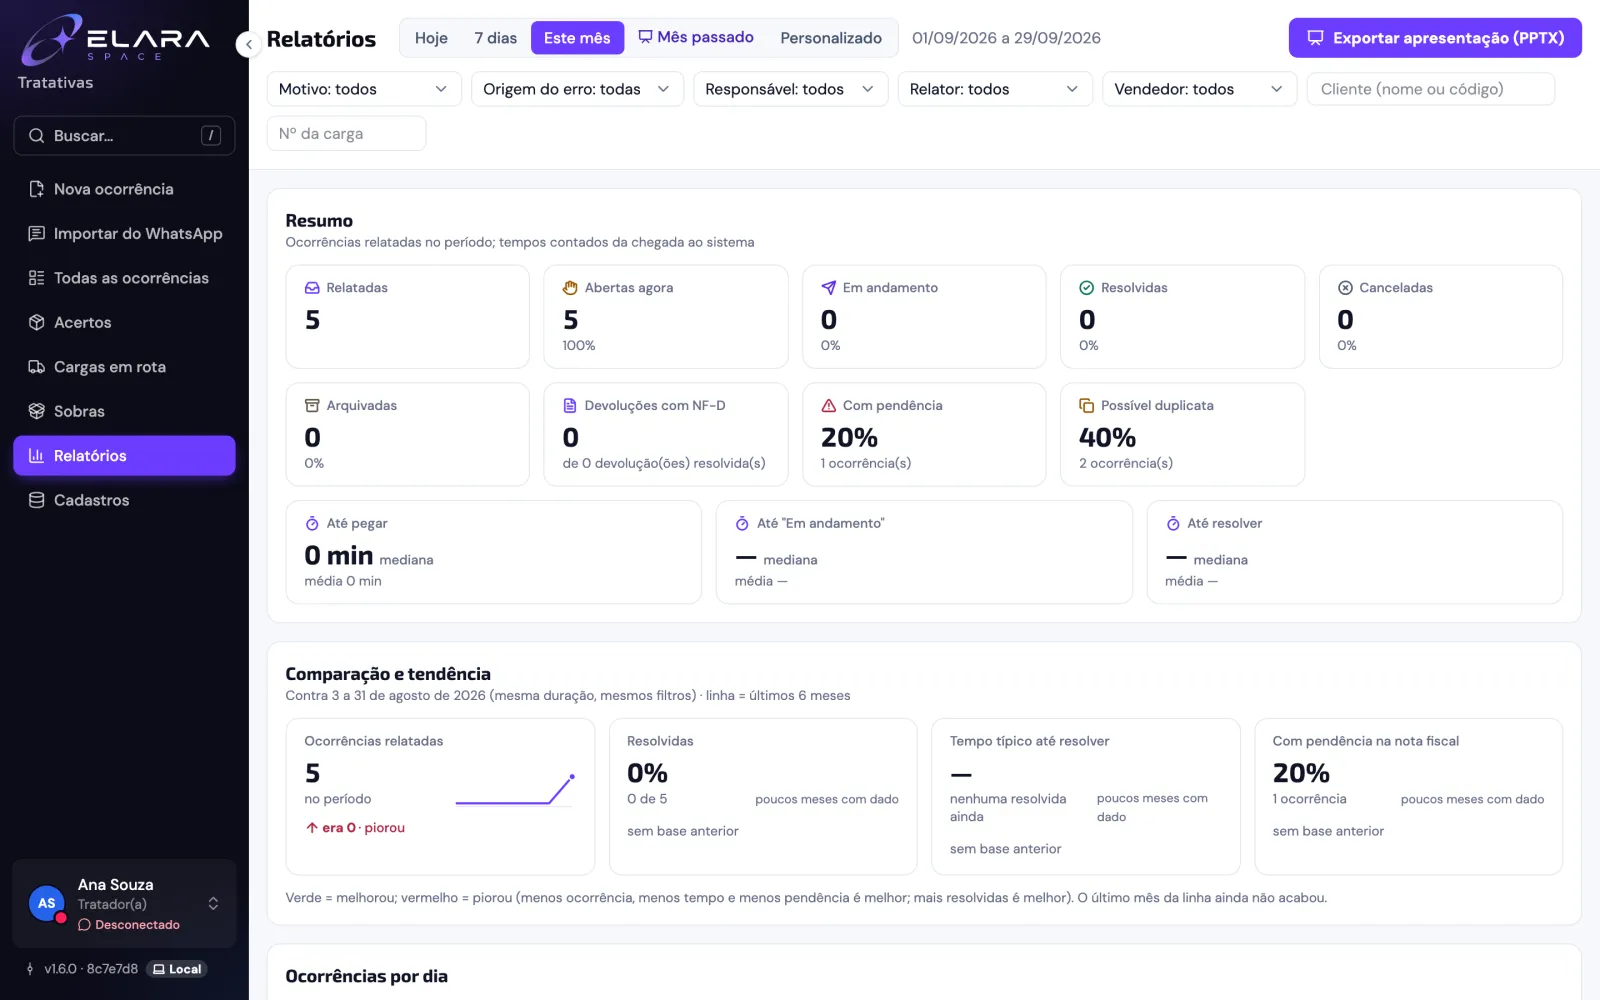The image size is (1600, 1000).
Task: Click the Local environment badge
Action: tap(177, 969)
